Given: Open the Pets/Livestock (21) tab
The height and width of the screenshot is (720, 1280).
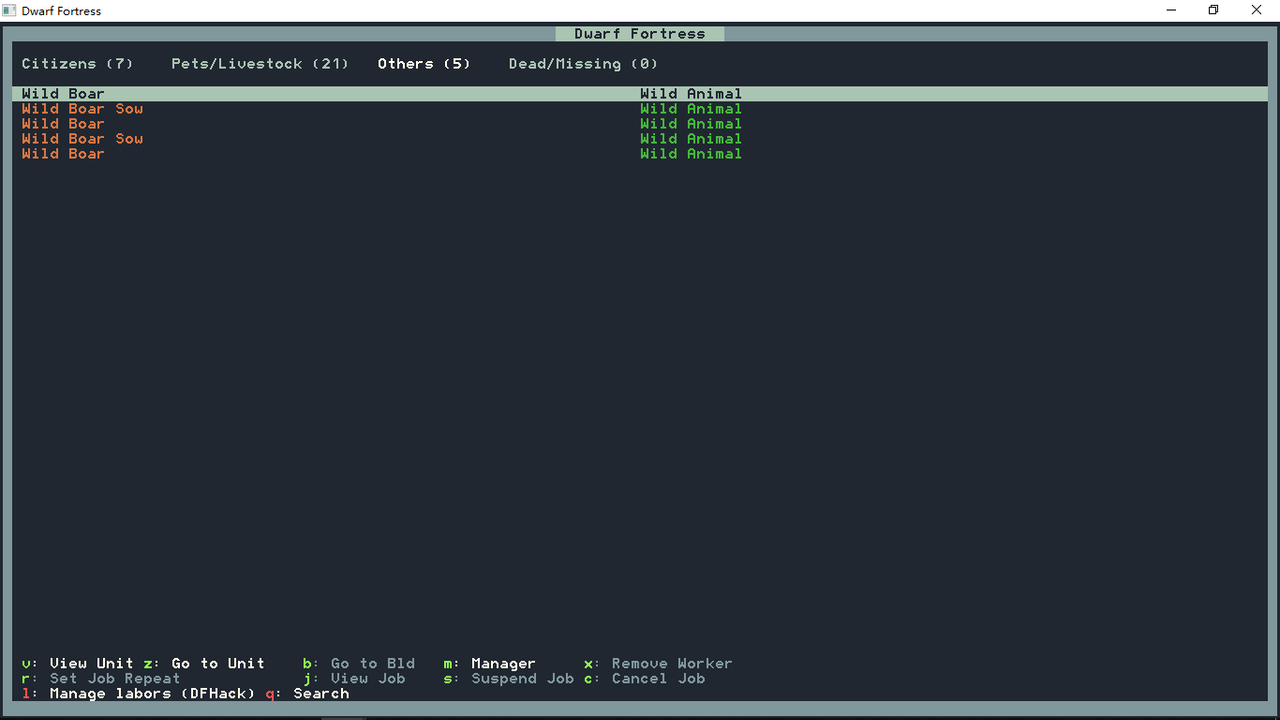Looking at the screenshot, I should point(260,64).
